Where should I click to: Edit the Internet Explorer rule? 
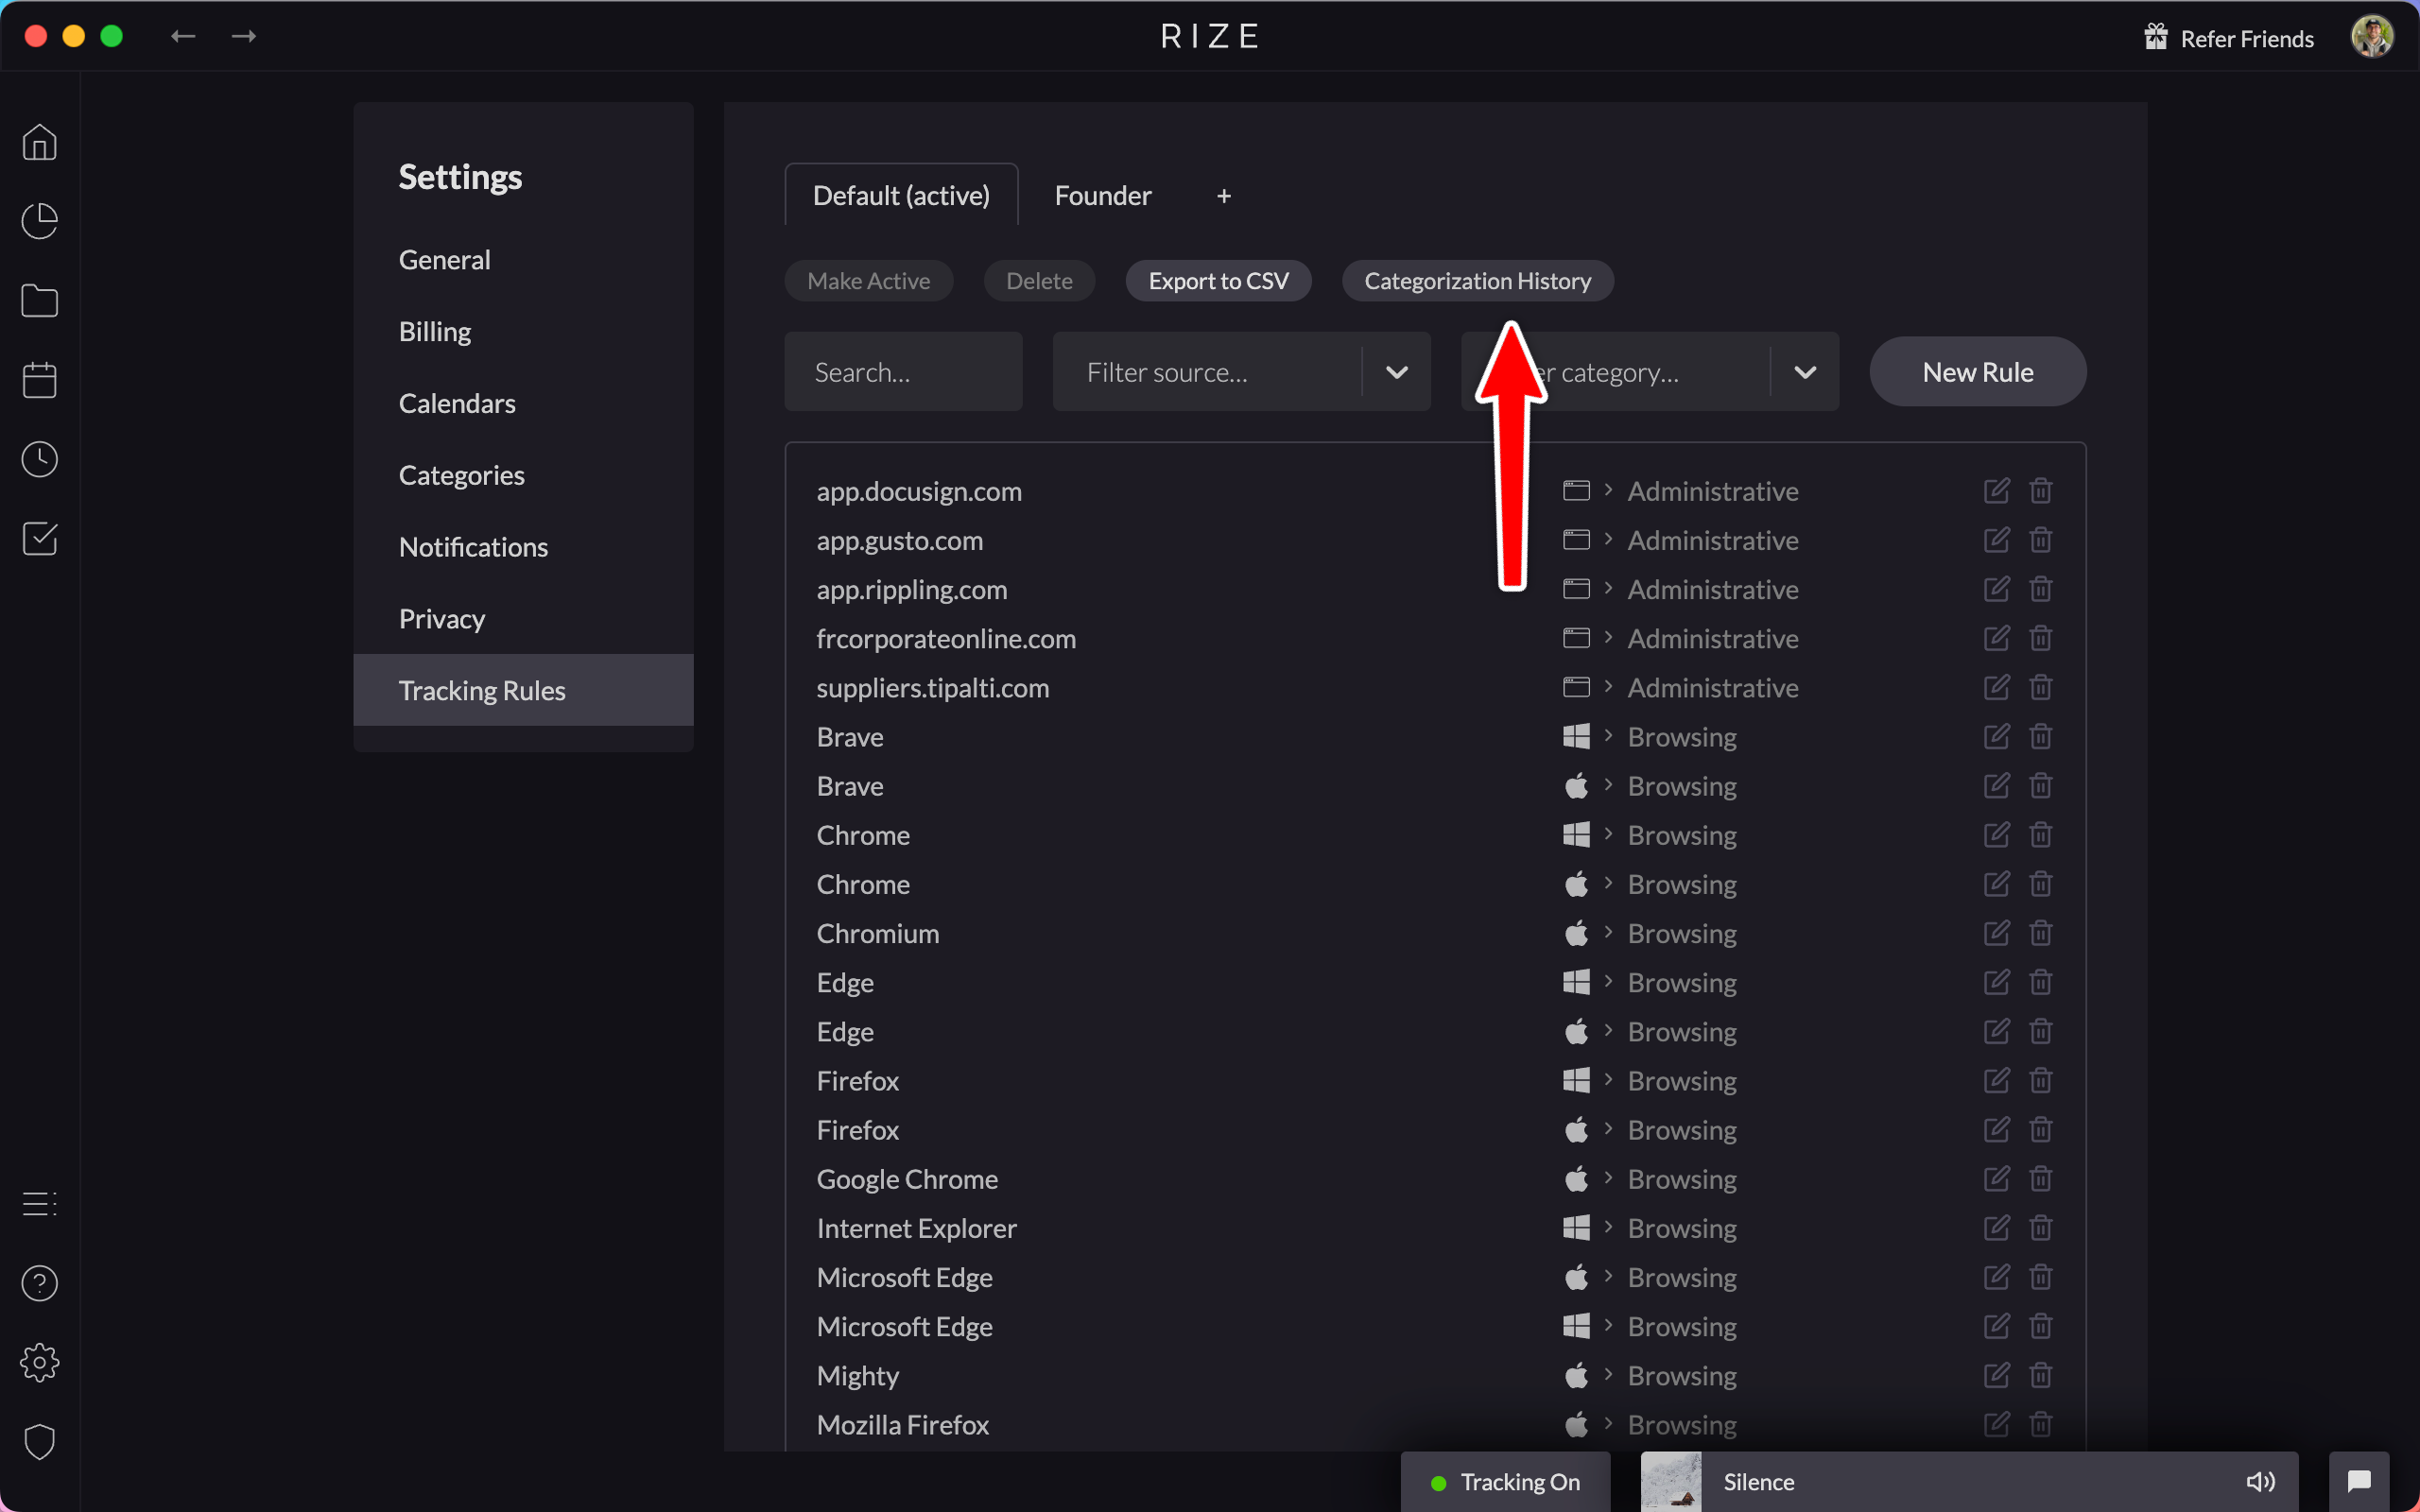[1996, 1228]
